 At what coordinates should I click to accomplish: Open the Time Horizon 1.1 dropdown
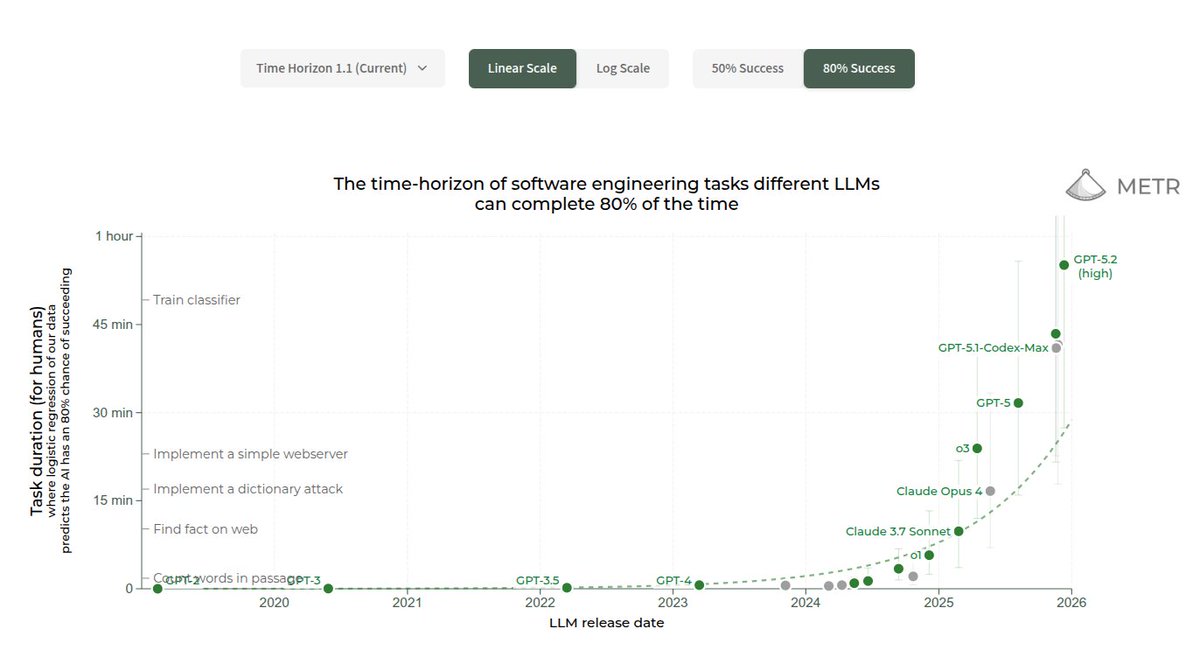click(342, 68)
